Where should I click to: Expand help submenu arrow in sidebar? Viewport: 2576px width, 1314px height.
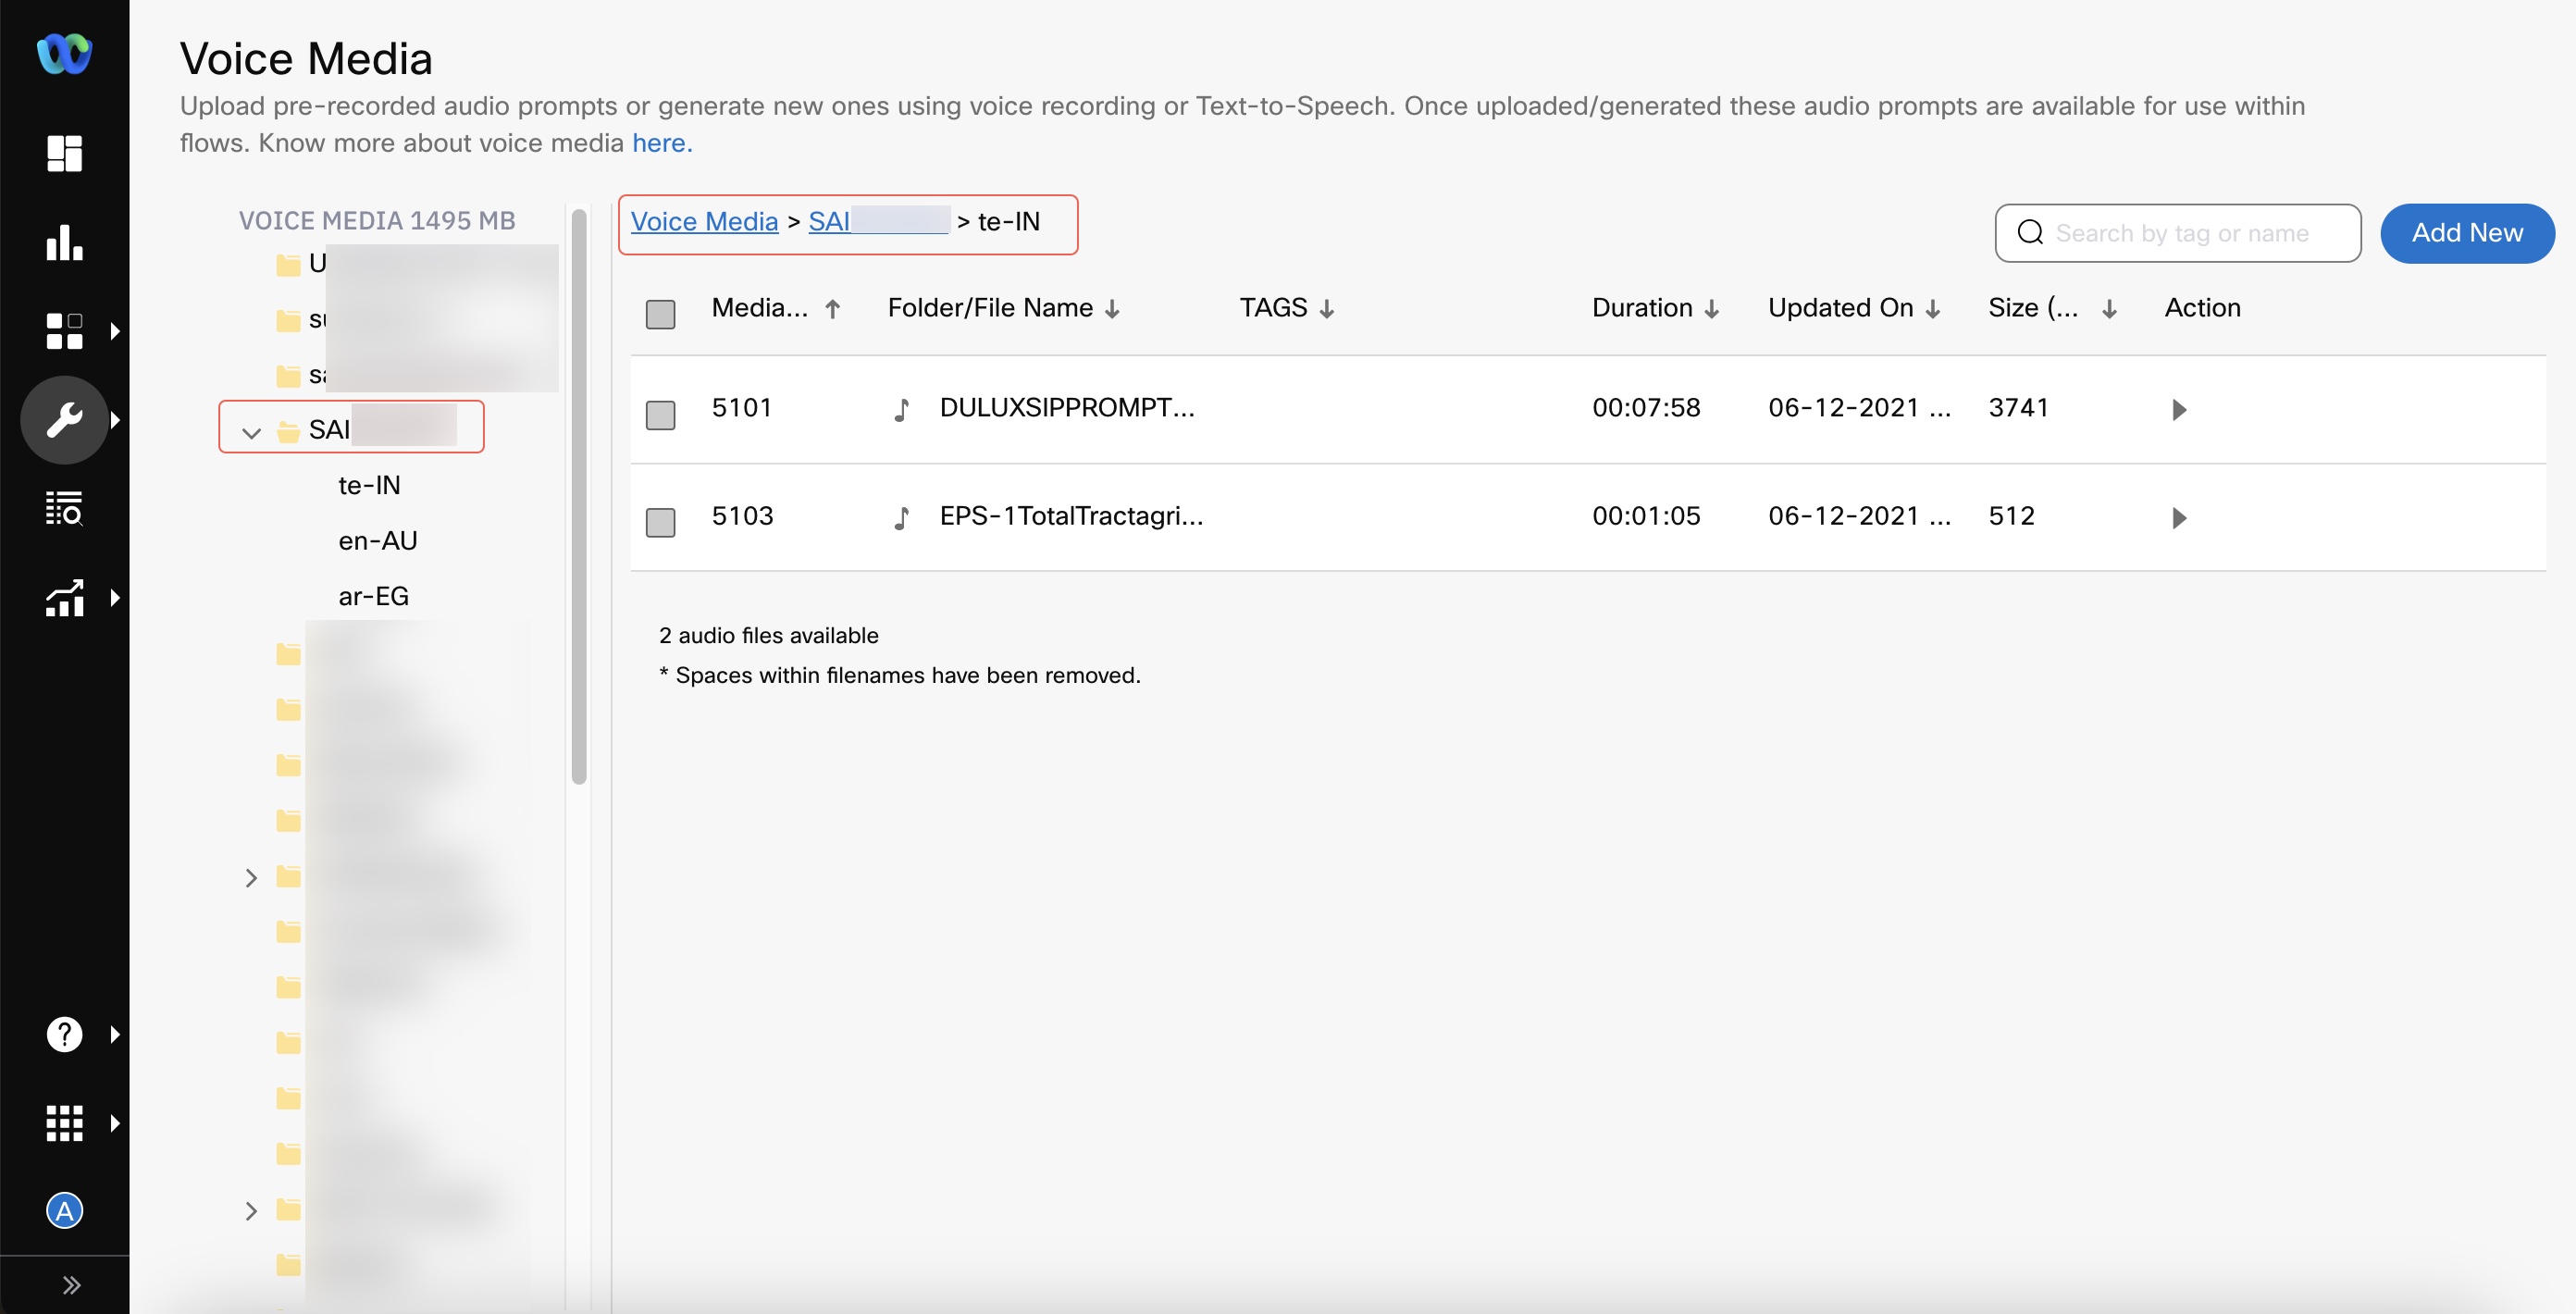(x=115, y=1034)
